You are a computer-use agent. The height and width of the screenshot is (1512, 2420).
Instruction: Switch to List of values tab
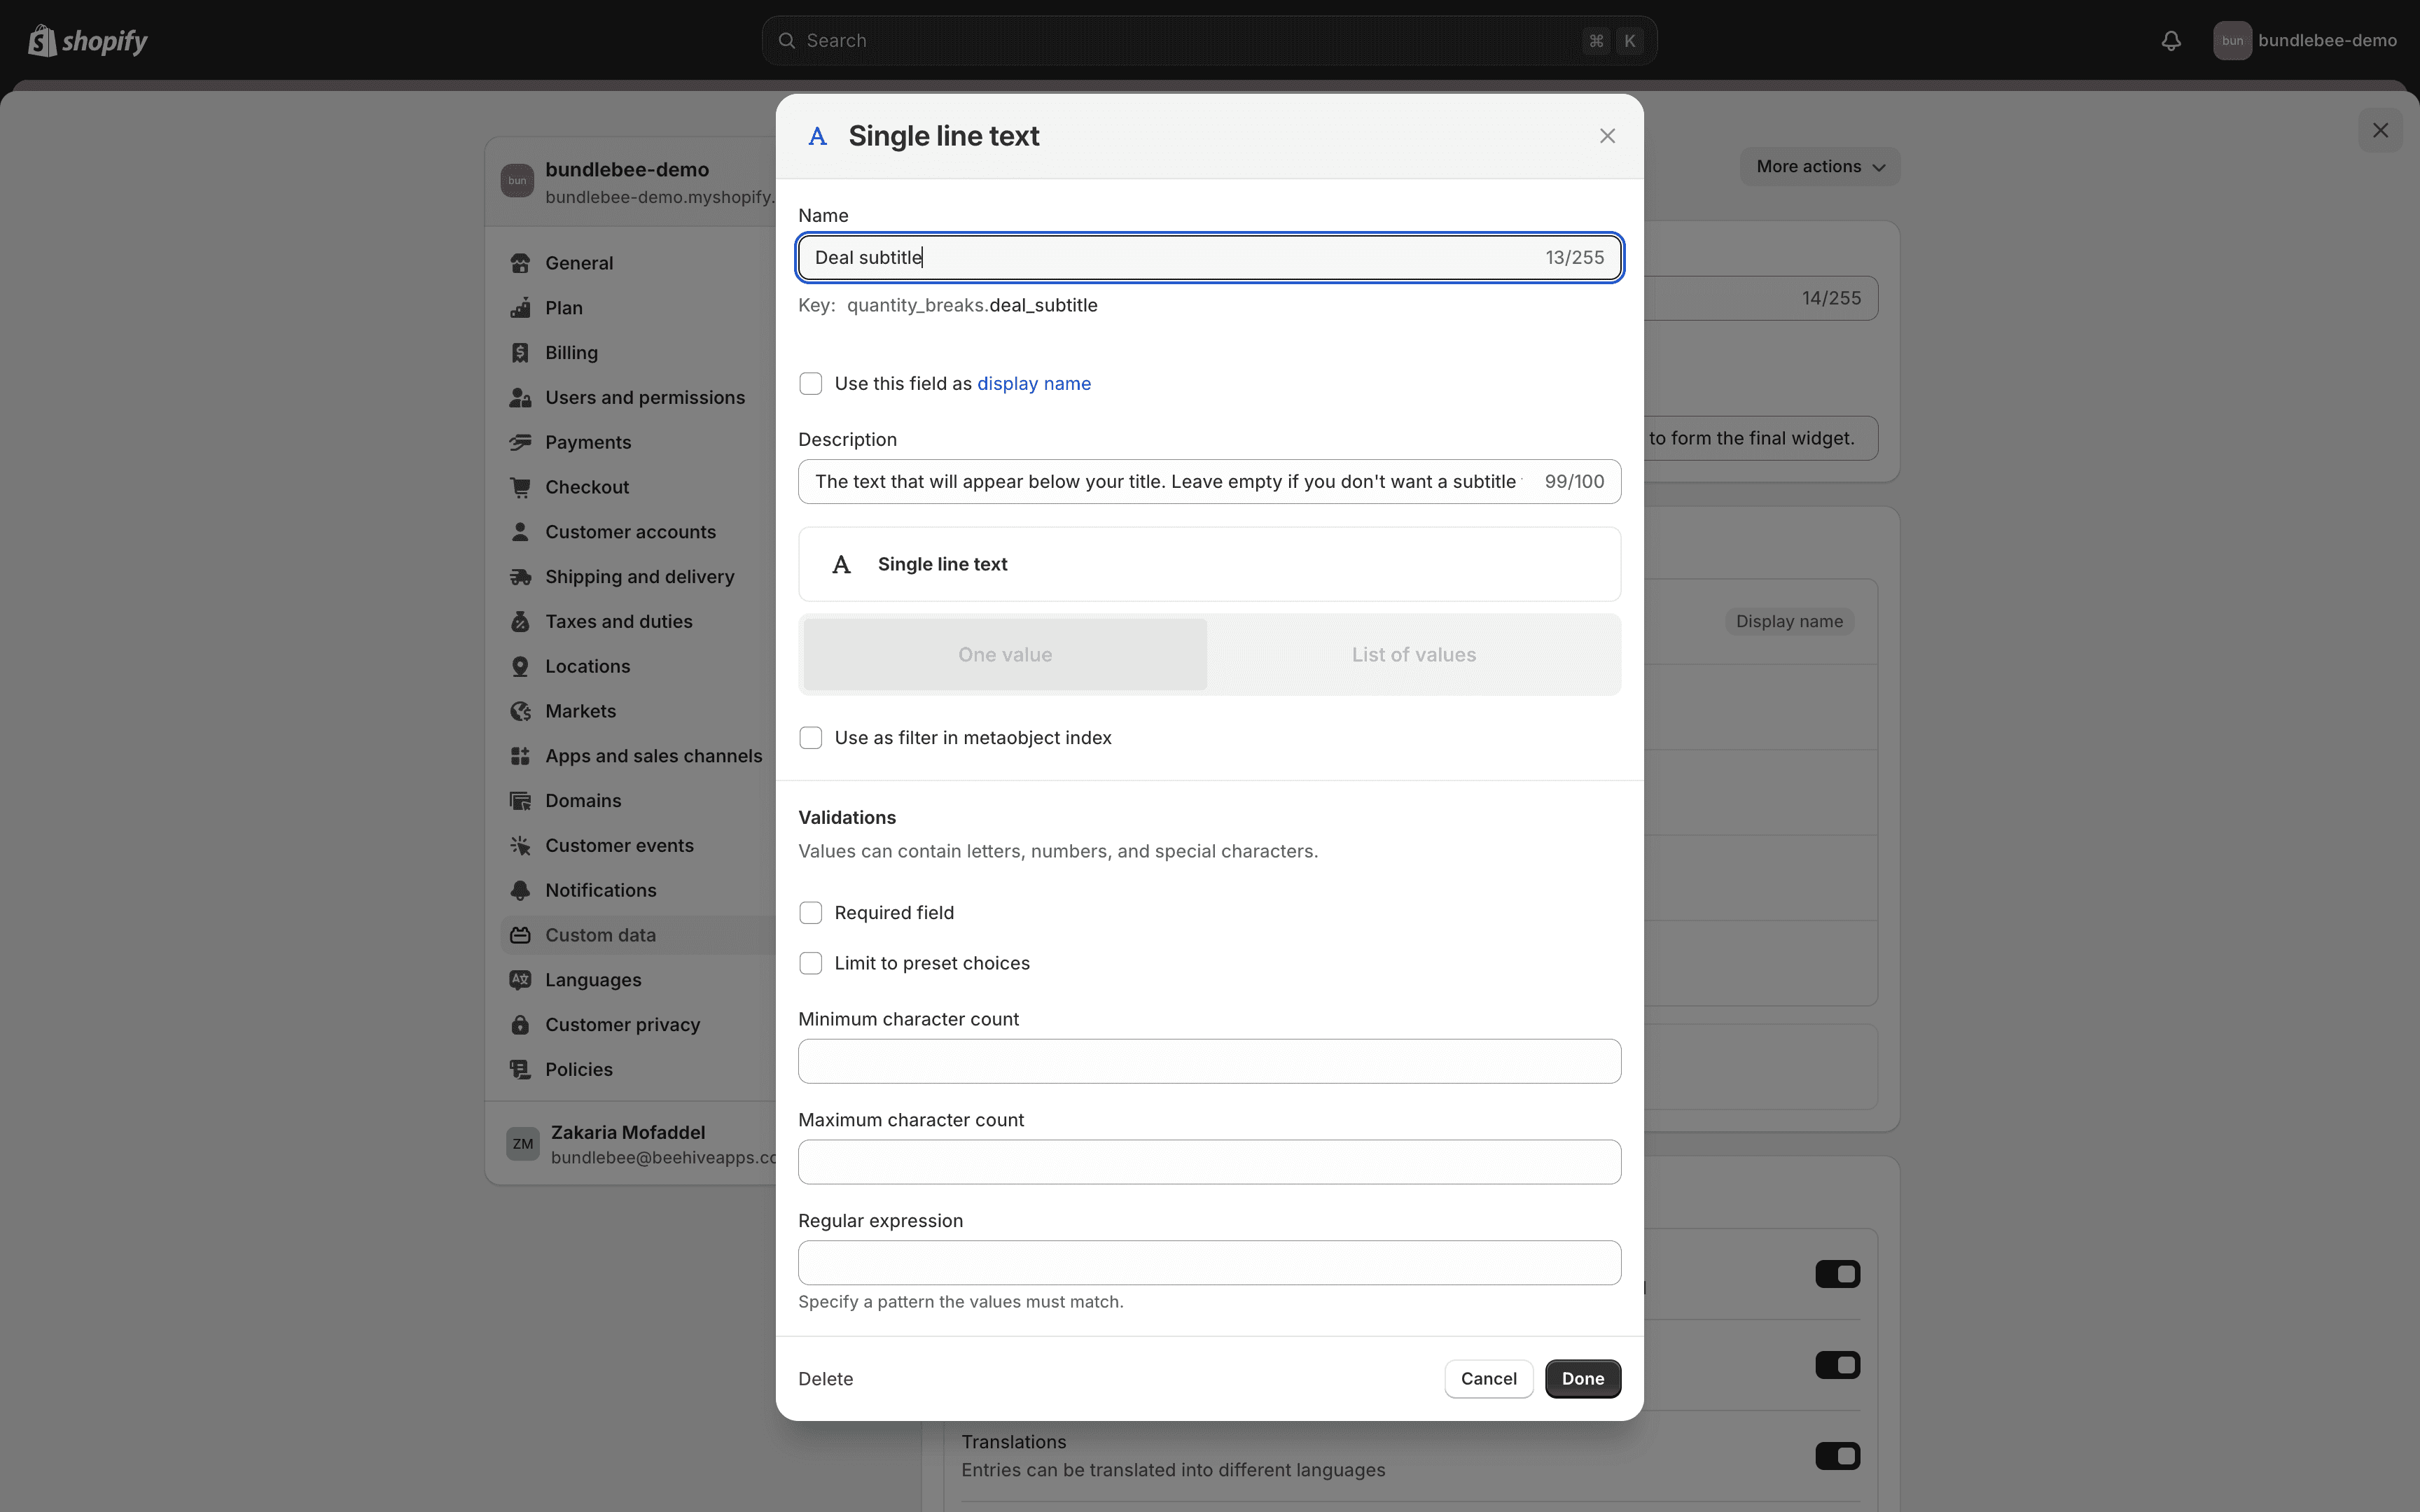[1413, 653]
